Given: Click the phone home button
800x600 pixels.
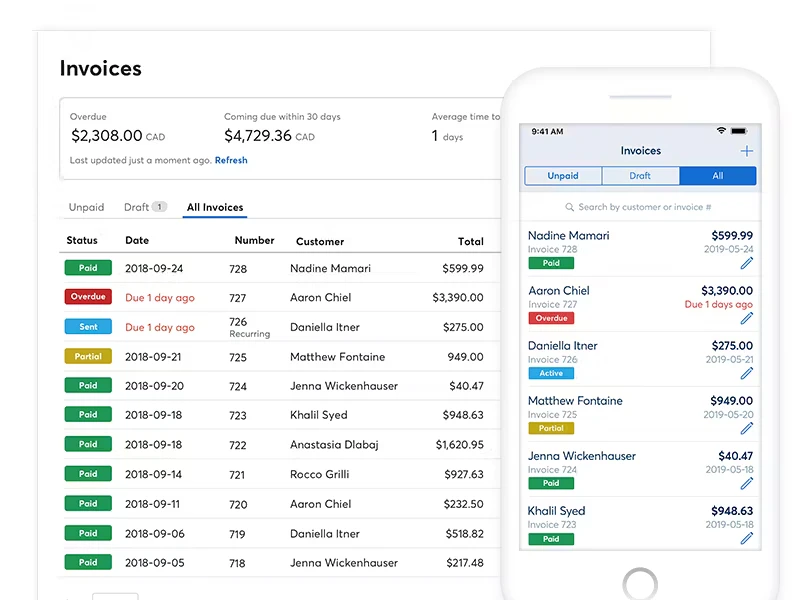Looking at the screenshot, I should coord(640,584).
